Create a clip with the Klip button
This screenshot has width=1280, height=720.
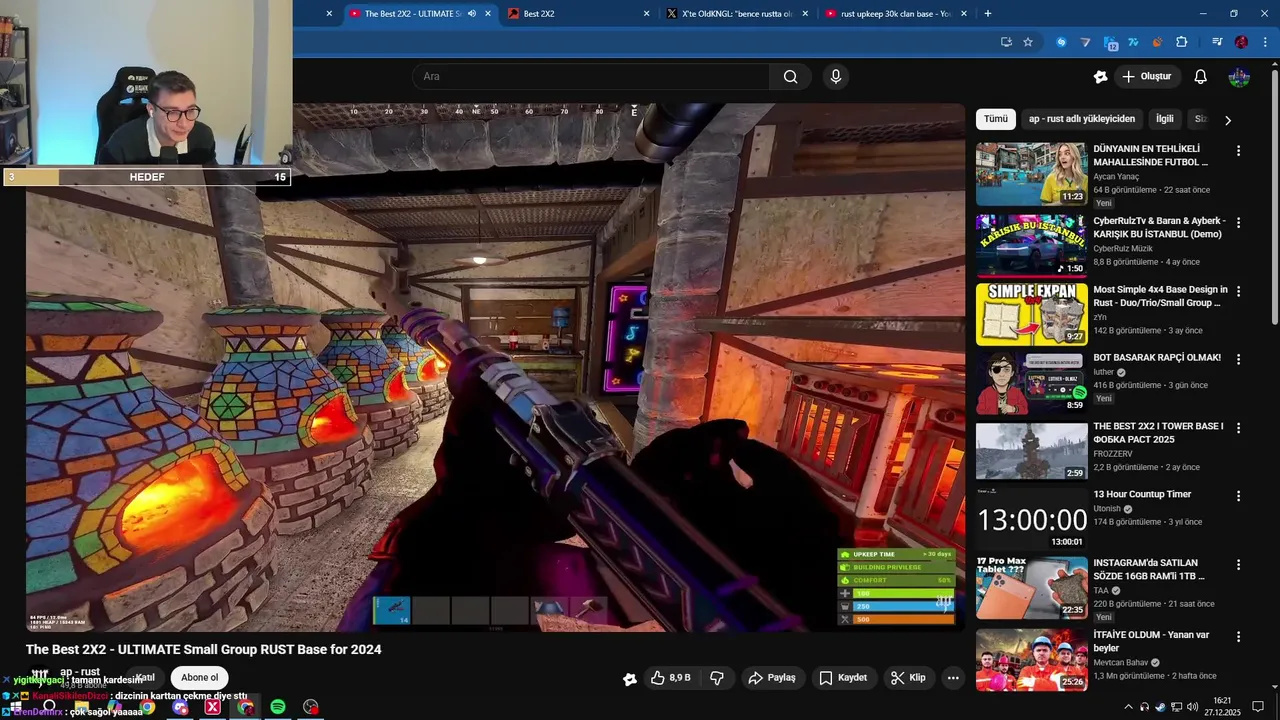coord(909,677)
